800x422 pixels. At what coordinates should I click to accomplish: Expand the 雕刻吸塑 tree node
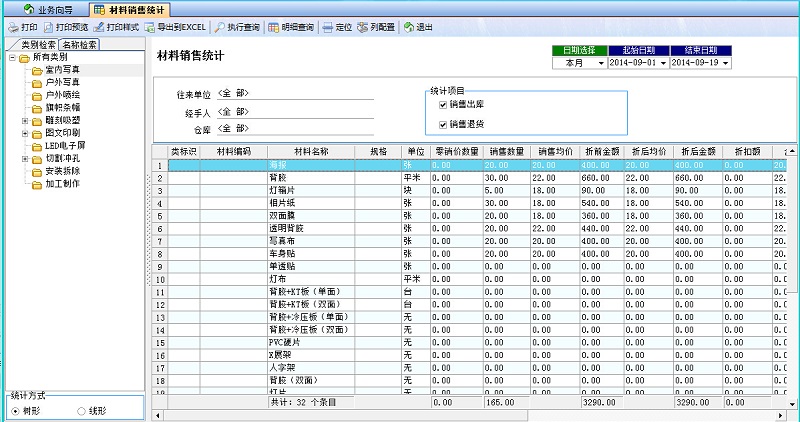(x=23, y=120)
